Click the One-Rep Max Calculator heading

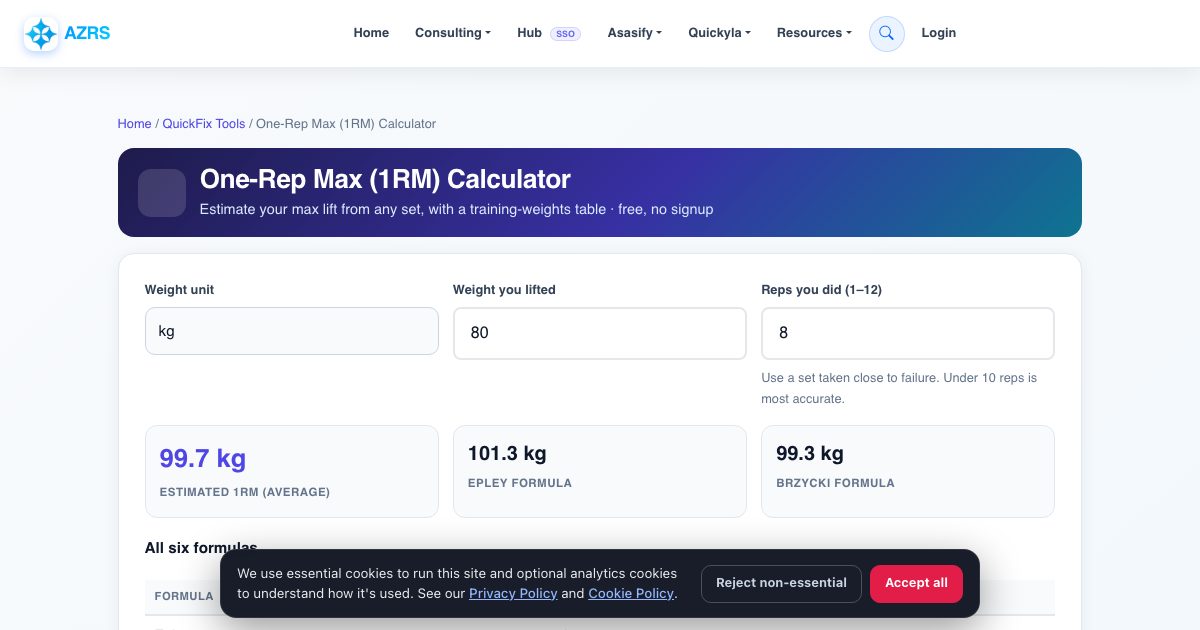(x=385, y=179)
